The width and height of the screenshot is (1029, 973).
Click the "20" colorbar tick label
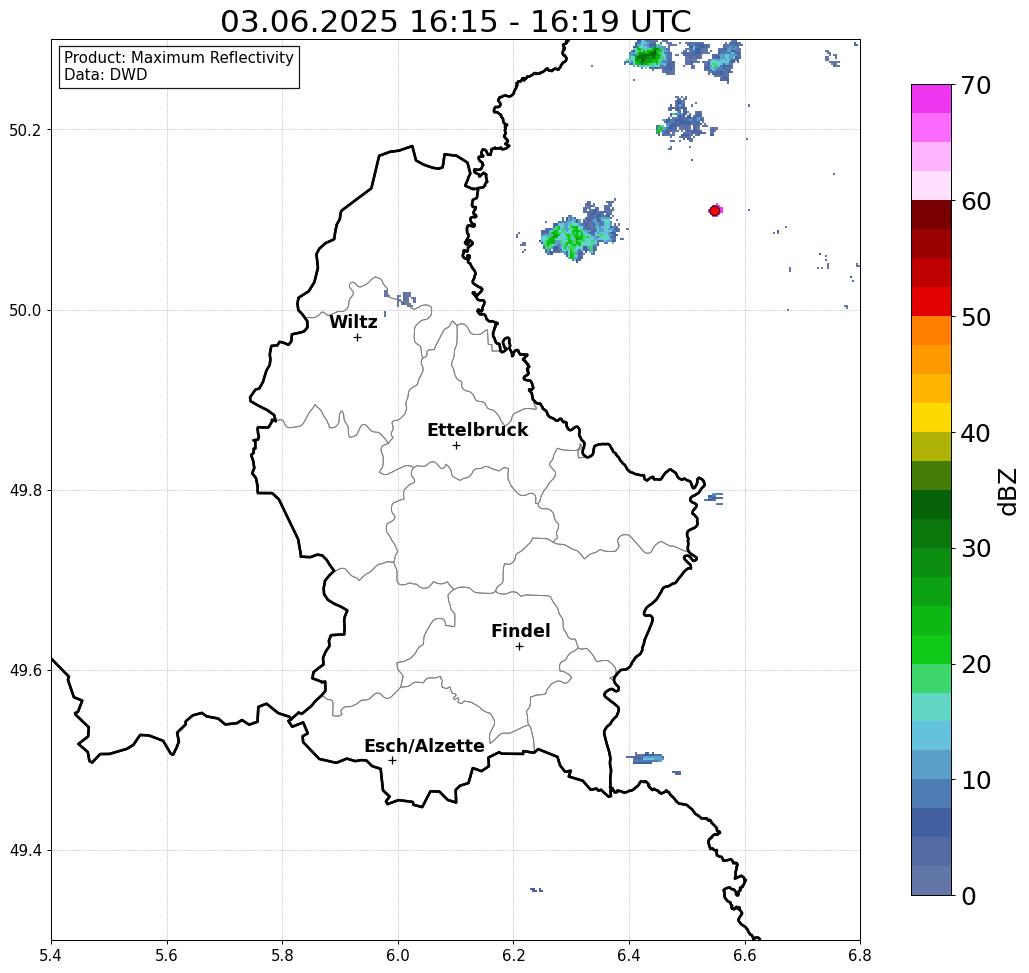click(x=975, y=665)
